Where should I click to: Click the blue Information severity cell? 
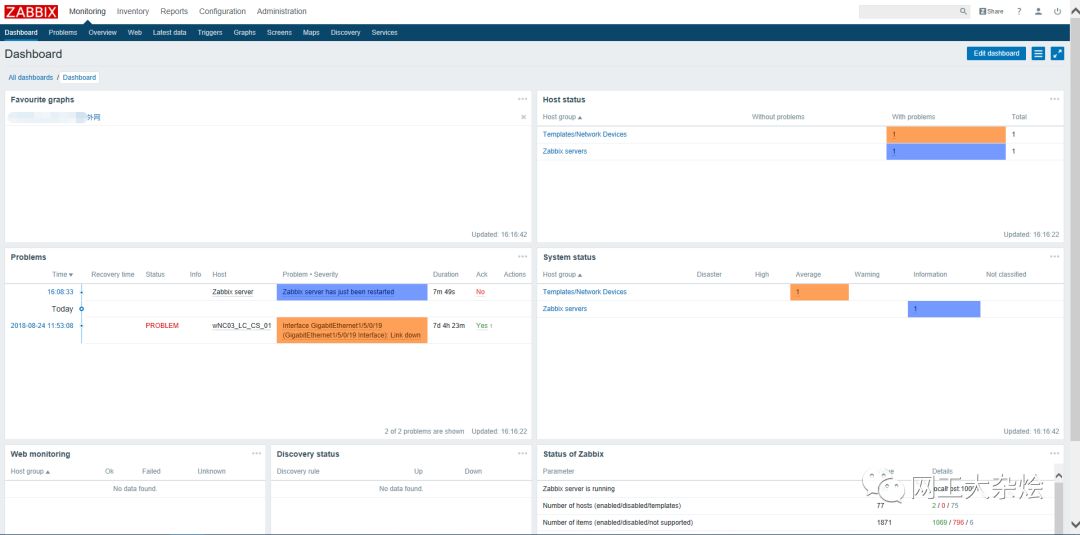click(x=944, y=309)
